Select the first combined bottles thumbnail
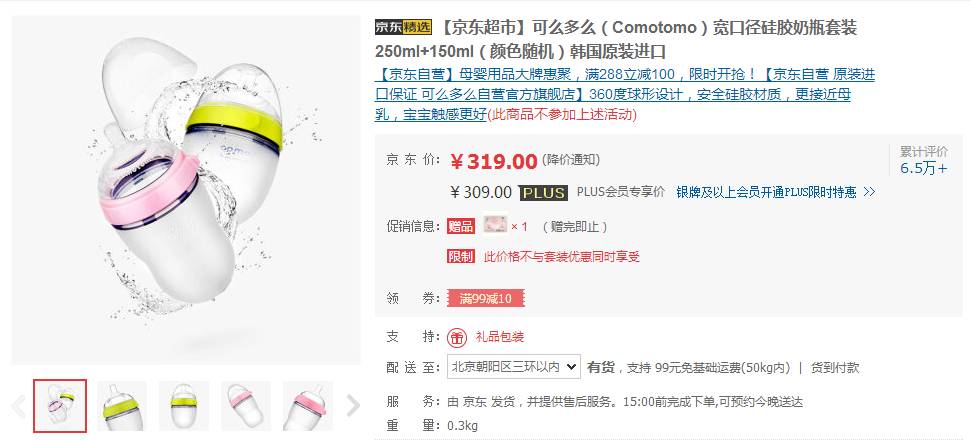This screenshot has height=442, width=971. (60, 405)
